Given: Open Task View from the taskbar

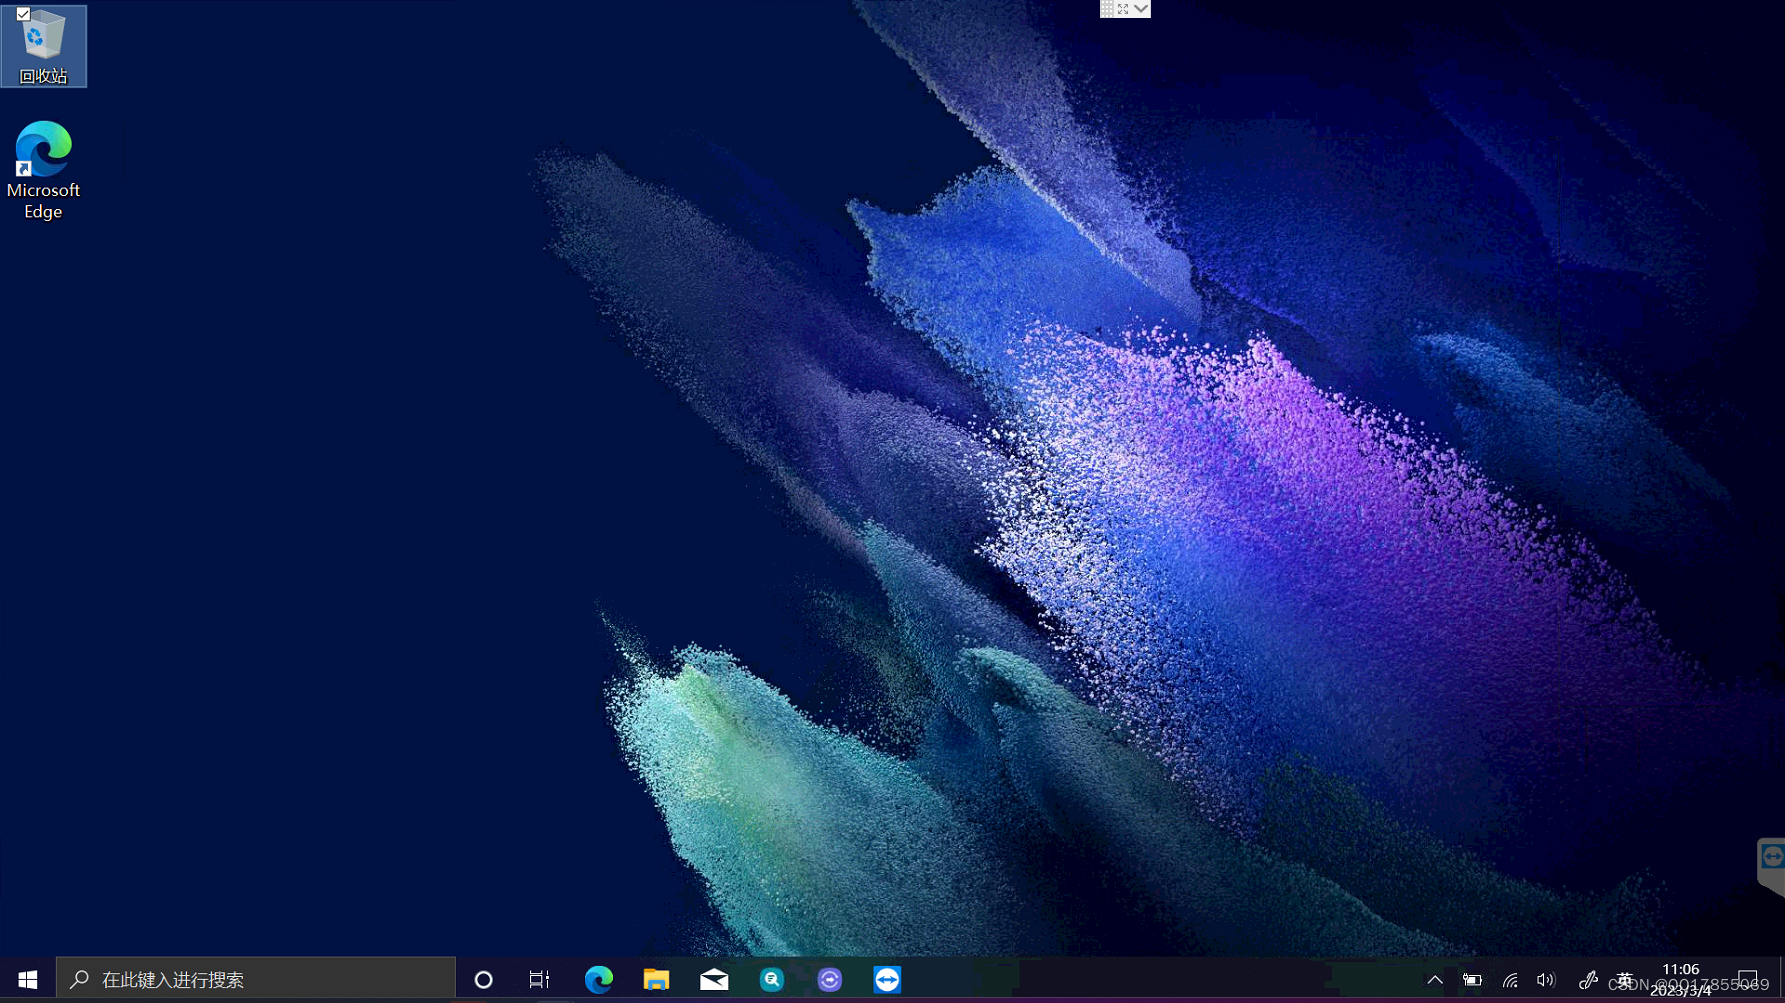Looking at the screenshot, I should (x=539, y=979).
